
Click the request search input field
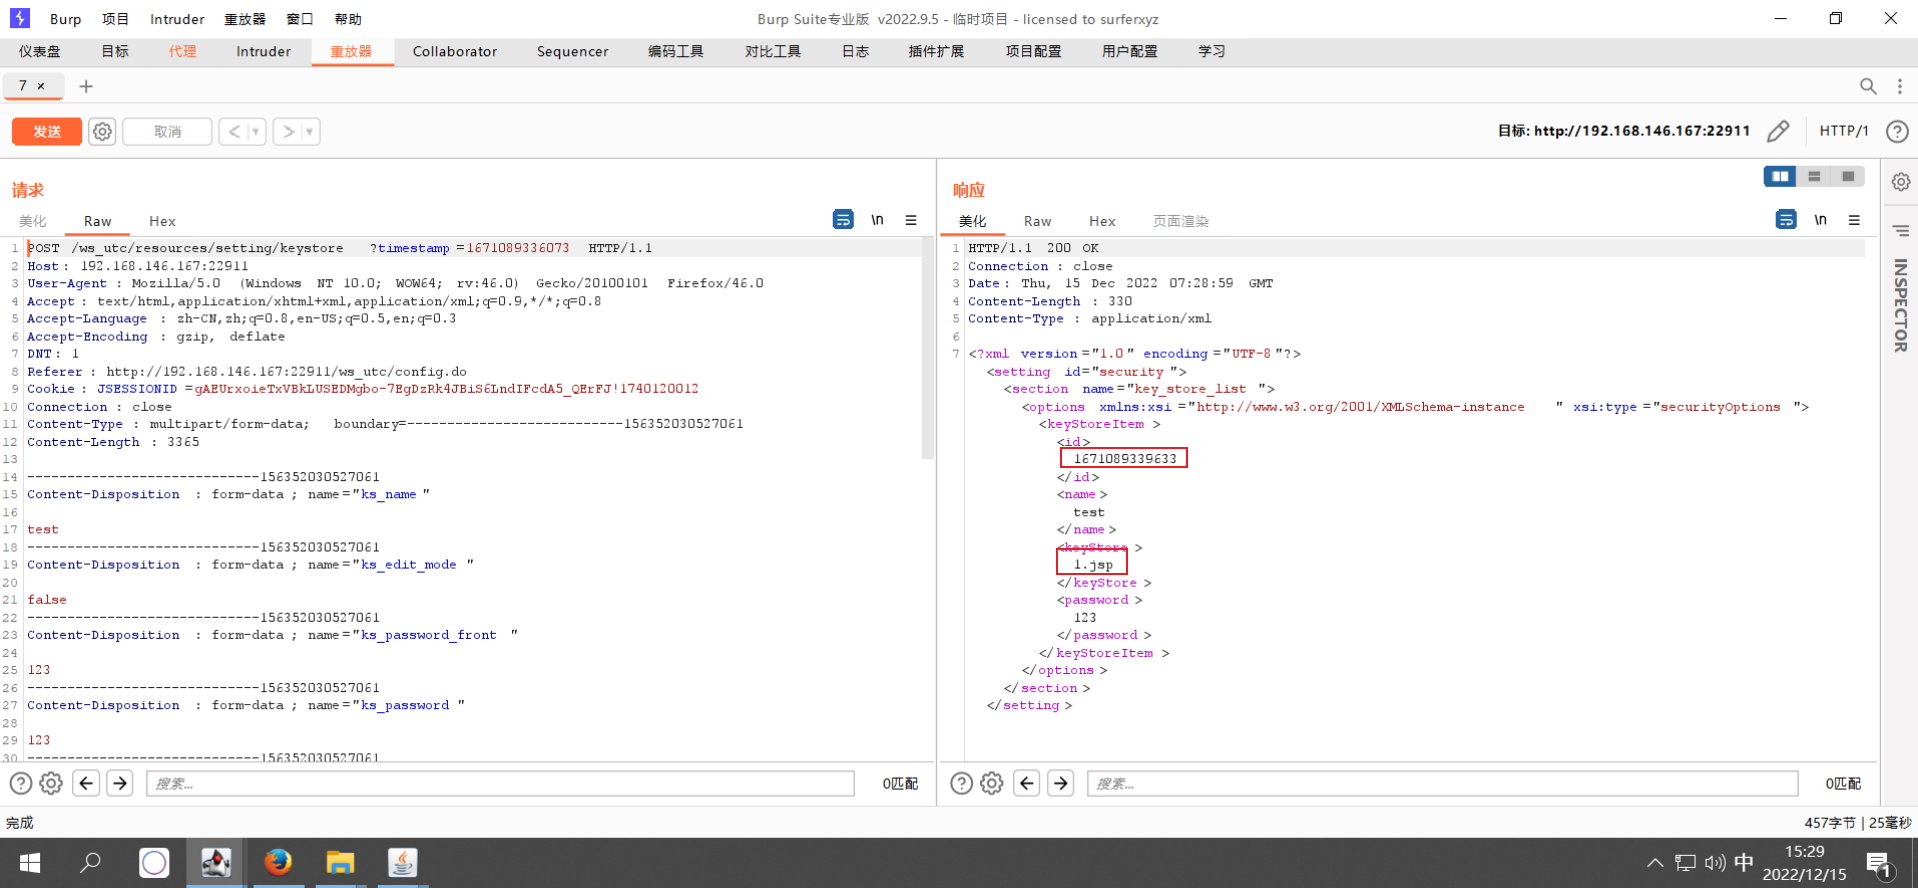[x=500, y=783]
